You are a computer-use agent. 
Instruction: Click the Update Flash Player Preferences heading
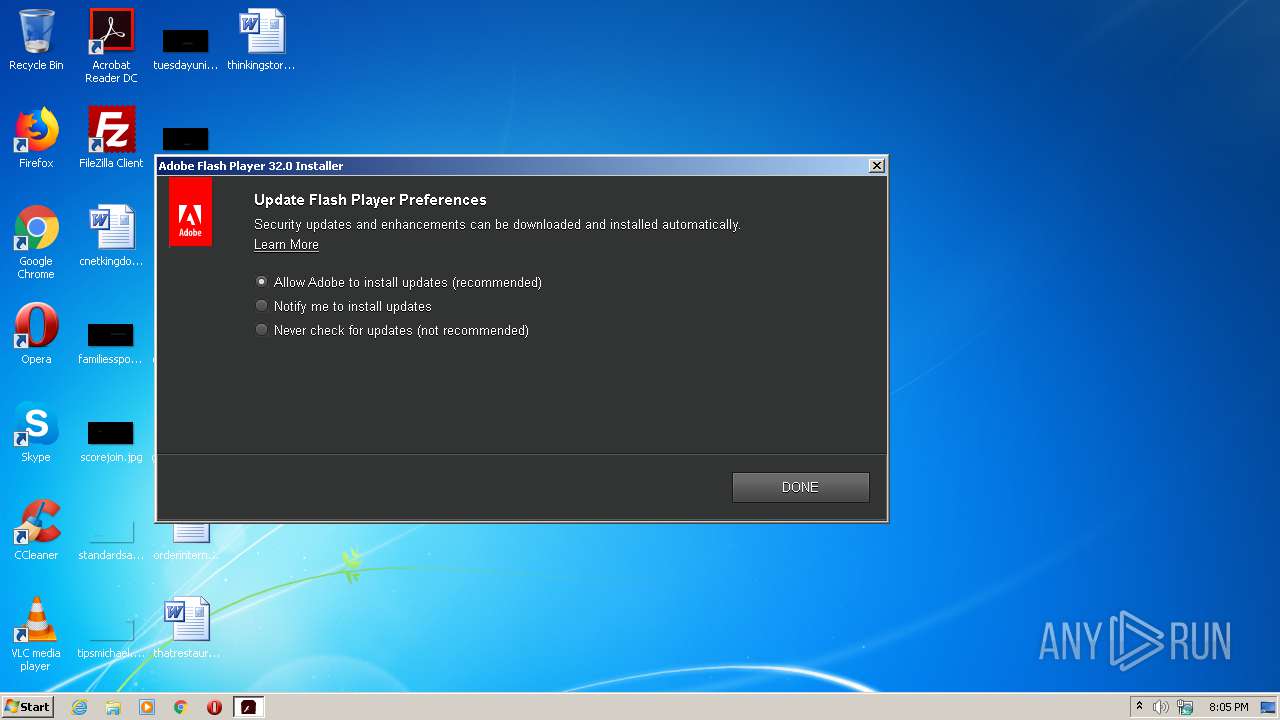[x=370, y=200]
